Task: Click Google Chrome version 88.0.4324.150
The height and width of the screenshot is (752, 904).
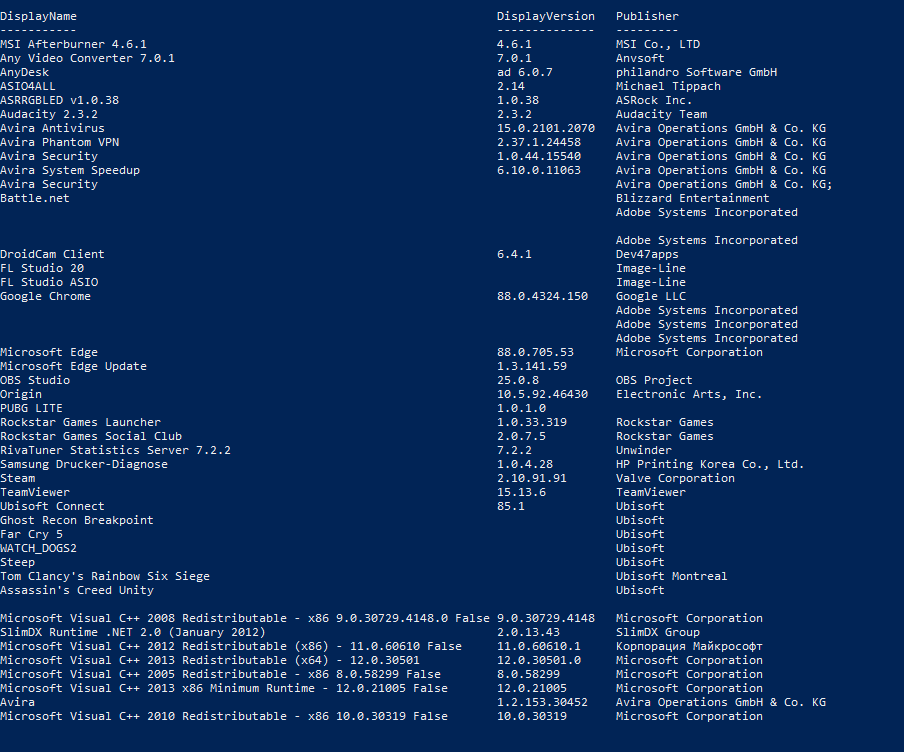Action: tap(542, 296)
